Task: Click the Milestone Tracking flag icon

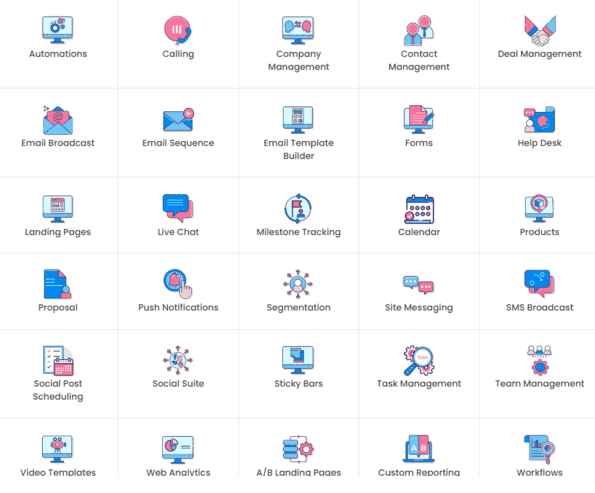Action: 298,208
